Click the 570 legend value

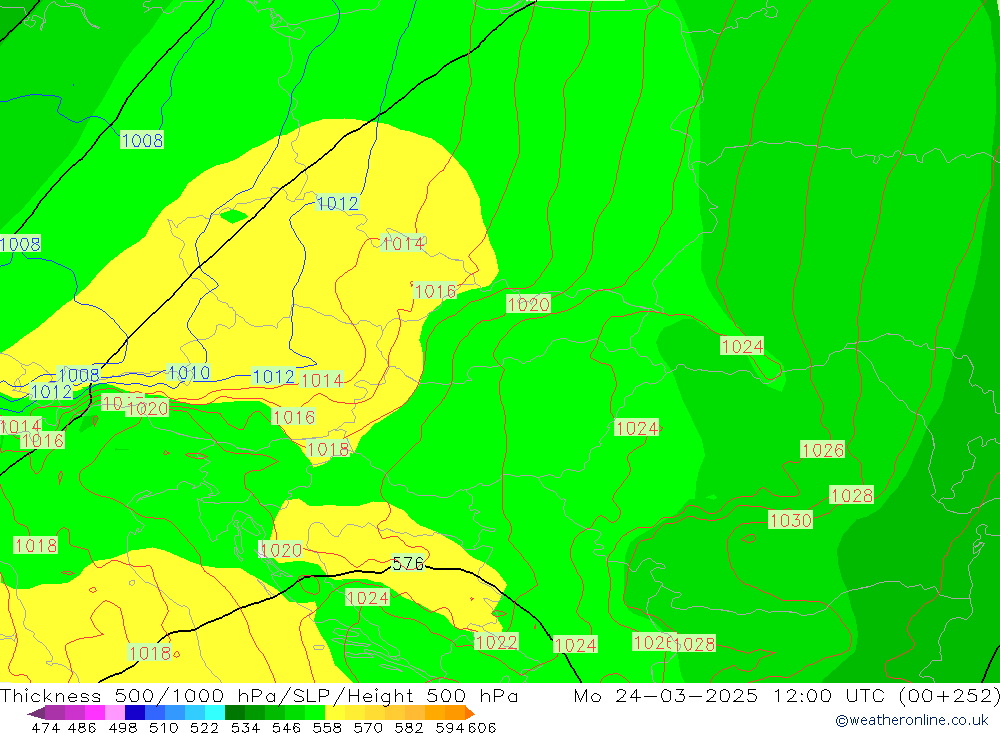(367, 727)
